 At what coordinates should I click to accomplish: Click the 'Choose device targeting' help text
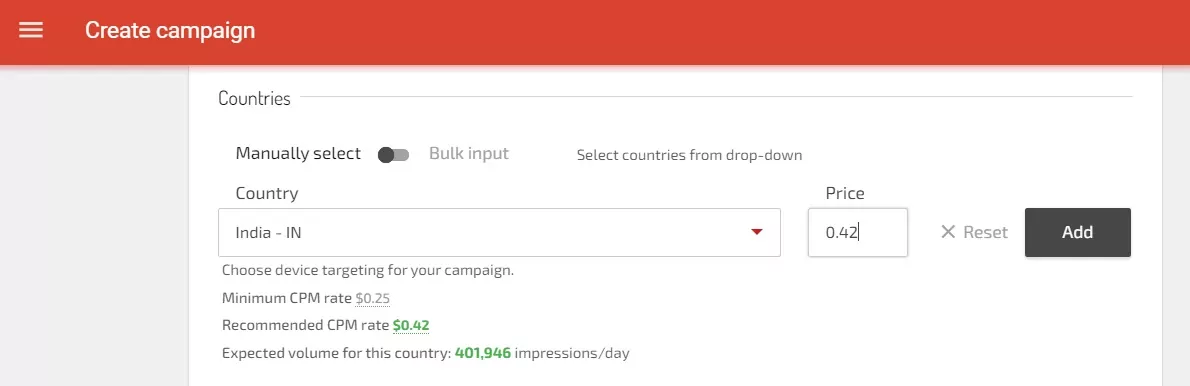pos(368,271)
